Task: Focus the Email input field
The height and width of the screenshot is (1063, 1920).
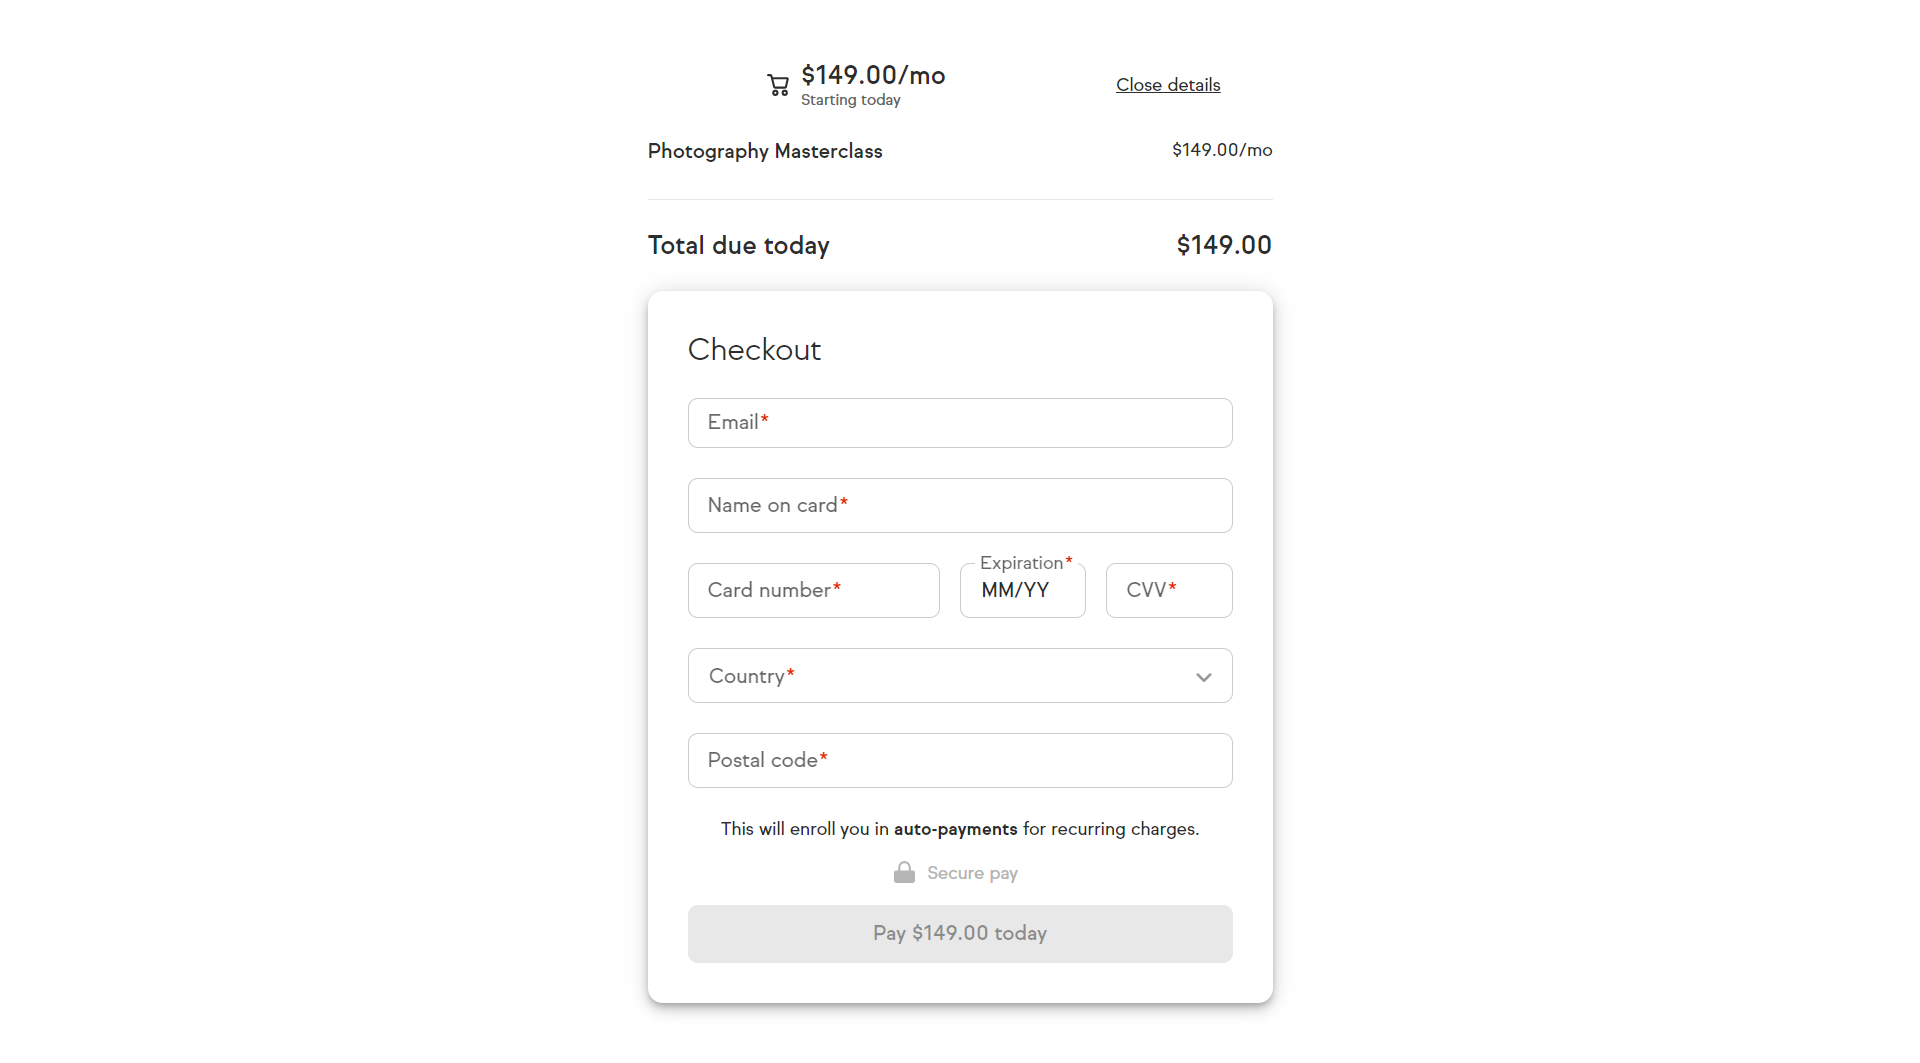Action: [x=960, y=423]
